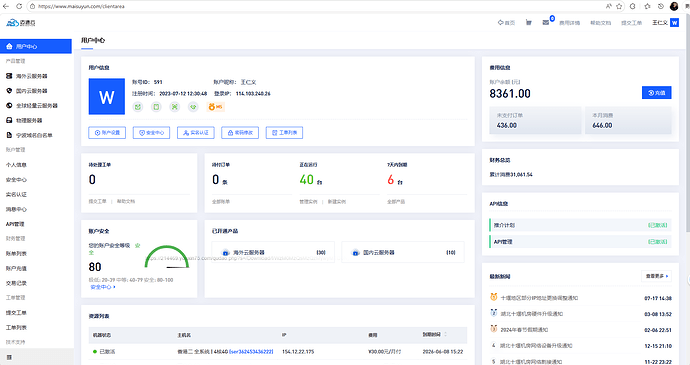Click the 物理服务器 sidebar icon
This screenshot has width=690, height=365.
(9, 120)
